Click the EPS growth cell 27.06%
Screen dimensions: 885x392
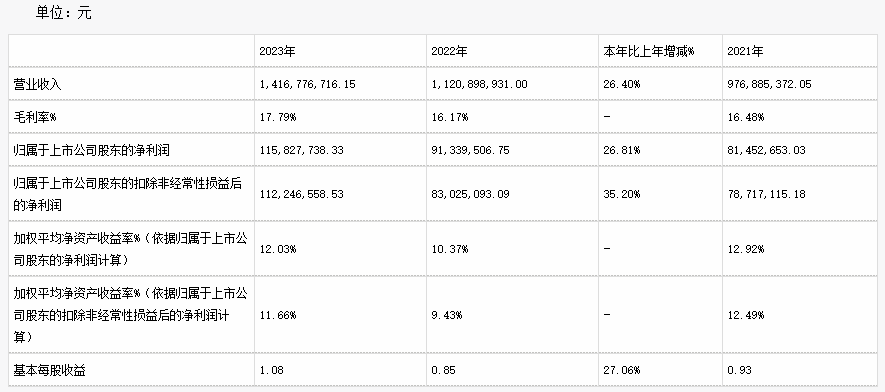(x=622, y=371)
